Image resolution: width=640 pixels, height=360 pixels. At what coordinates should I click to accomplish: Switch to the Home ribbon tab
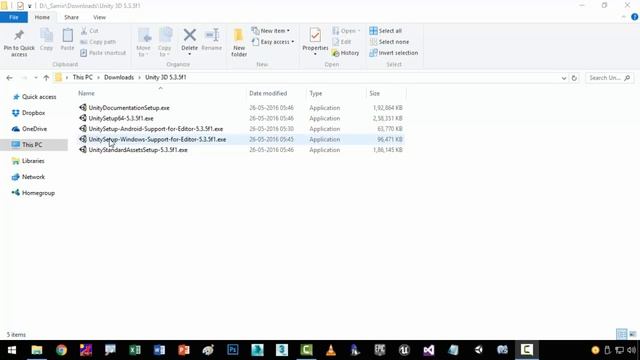coord(42,18)
